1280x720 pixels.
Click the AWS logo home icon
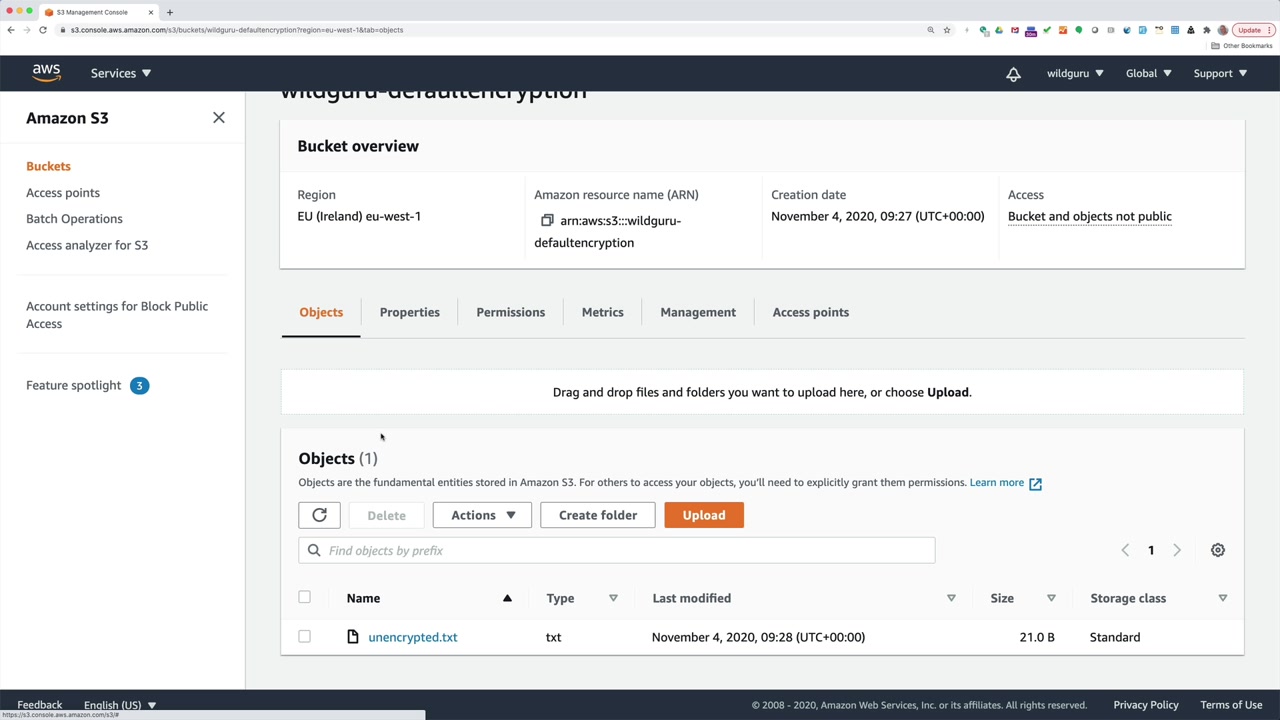click(46, 73)
